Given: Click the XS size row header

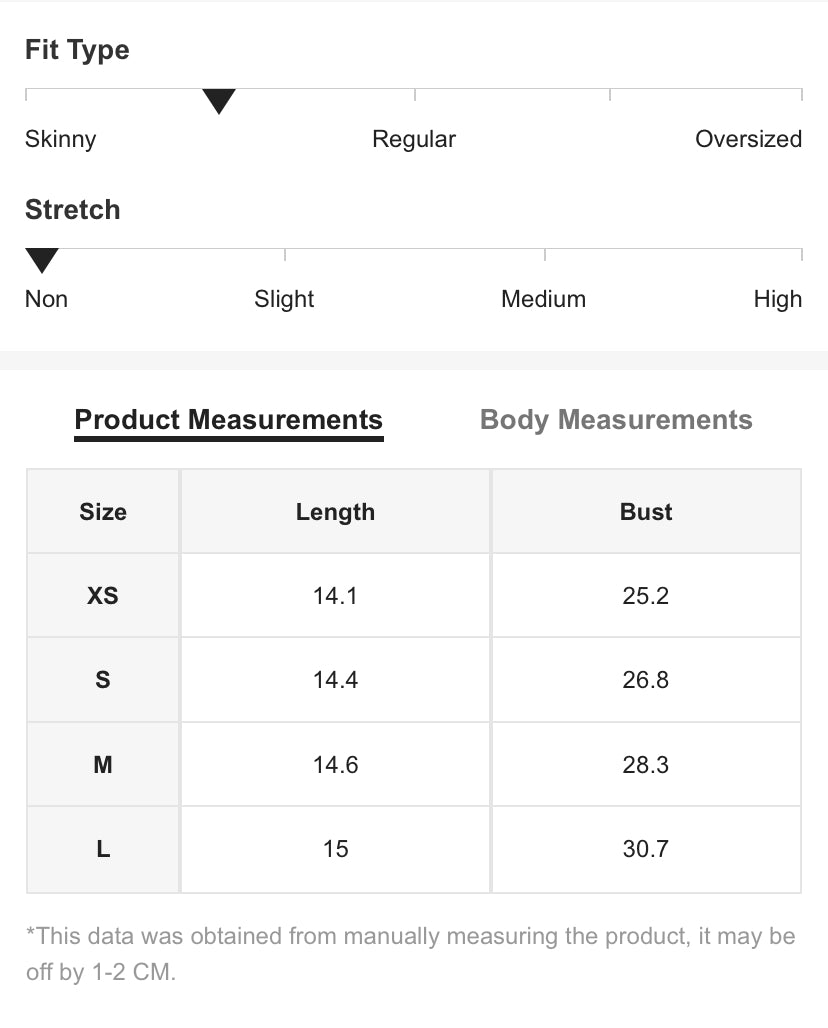Looking at the screenshot, I should coord(103,596).
